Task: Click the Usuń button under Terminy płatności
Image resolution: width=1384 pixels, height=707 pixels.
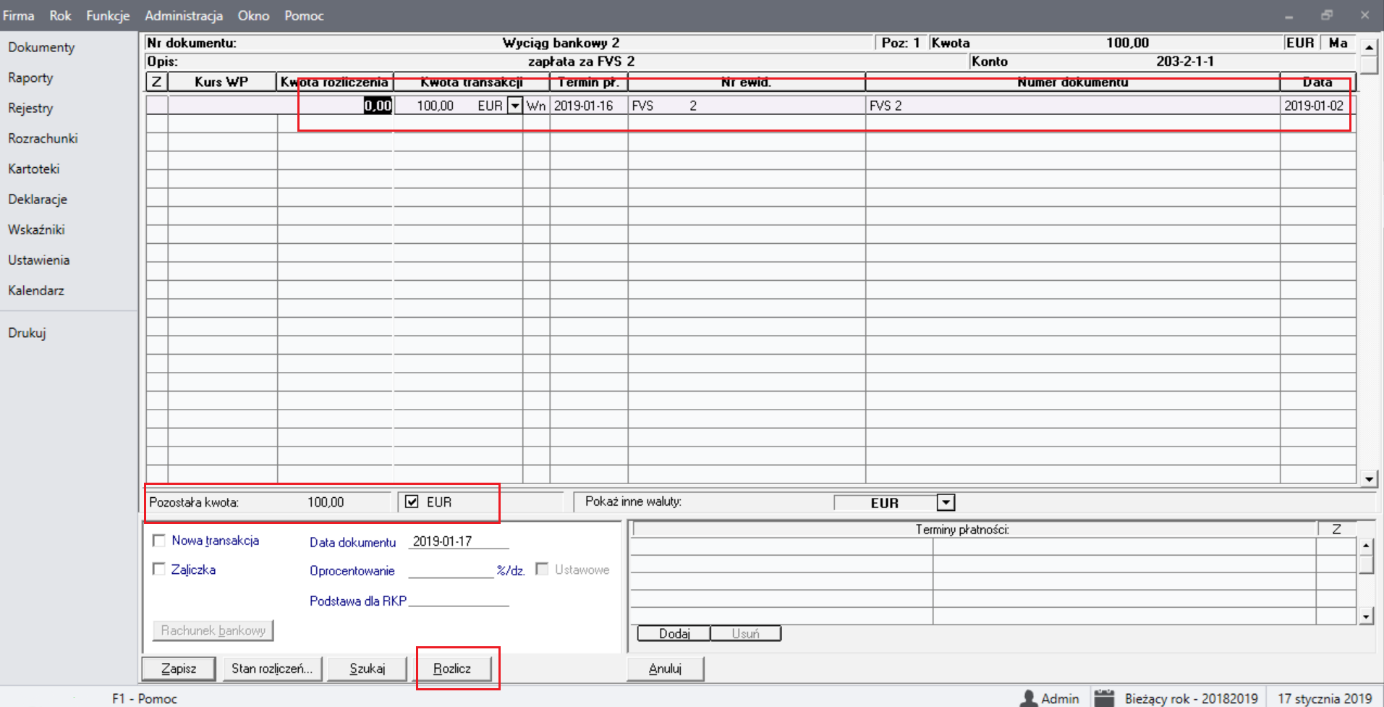Action: click(x=745, y=634)
